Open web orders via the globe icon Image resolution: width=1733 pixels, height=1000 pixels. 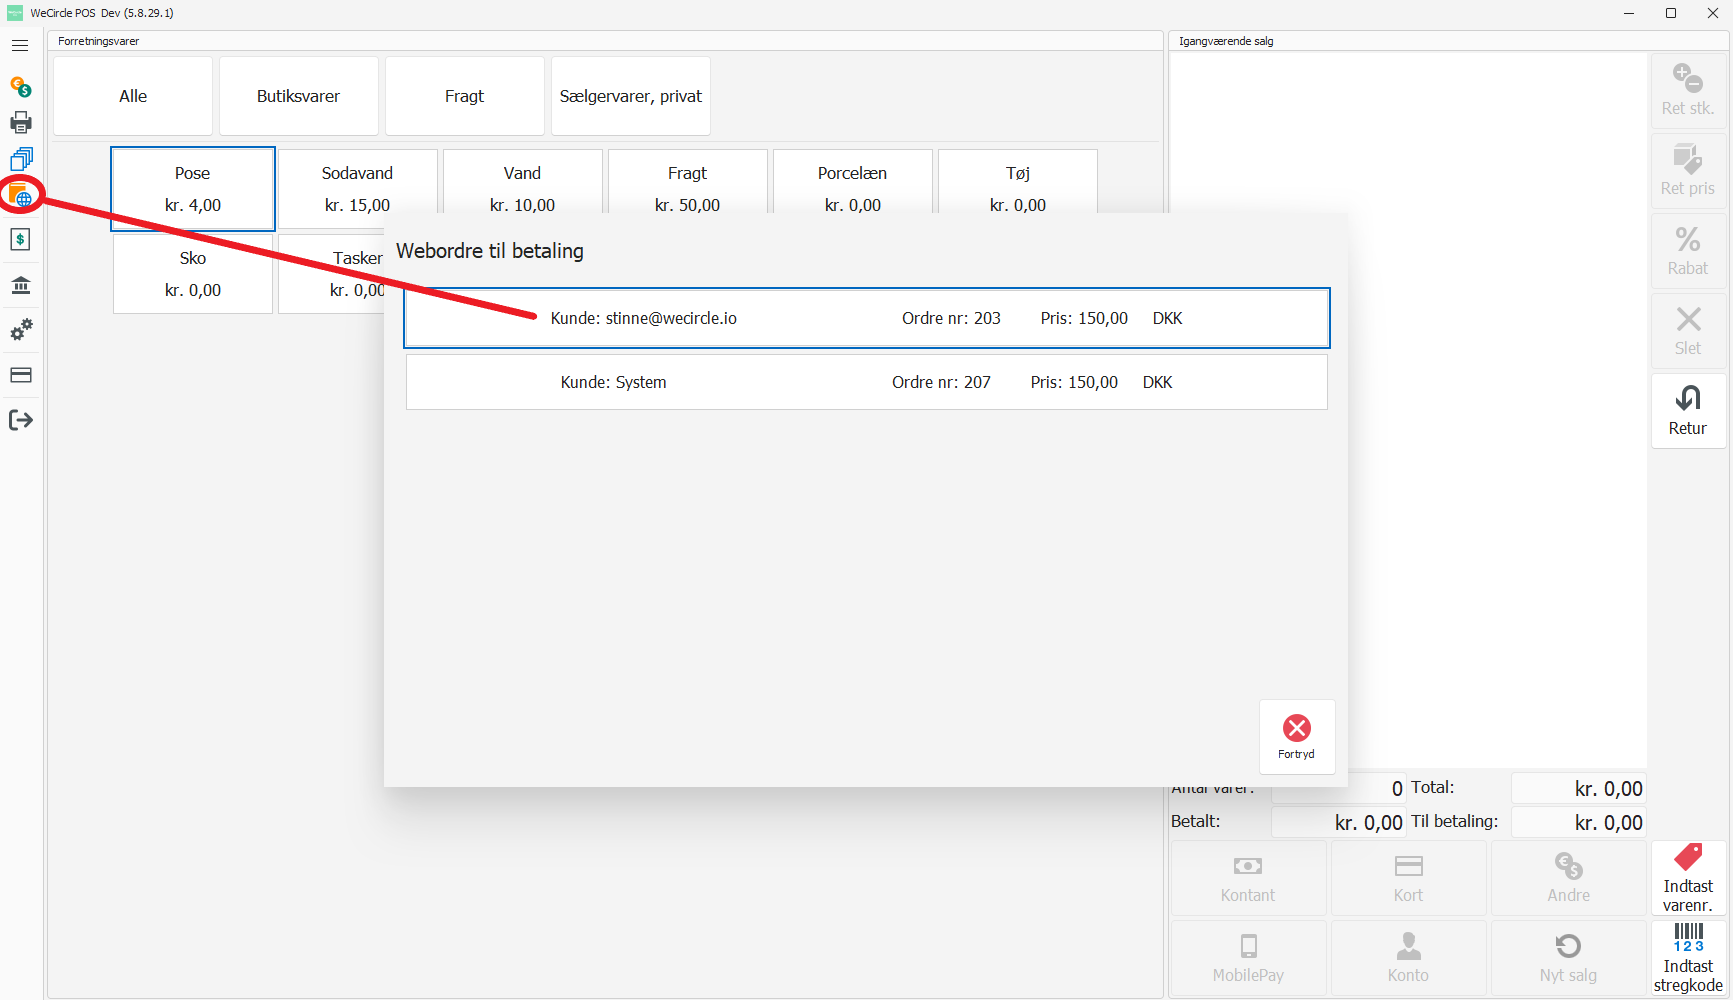coord(20,195)
